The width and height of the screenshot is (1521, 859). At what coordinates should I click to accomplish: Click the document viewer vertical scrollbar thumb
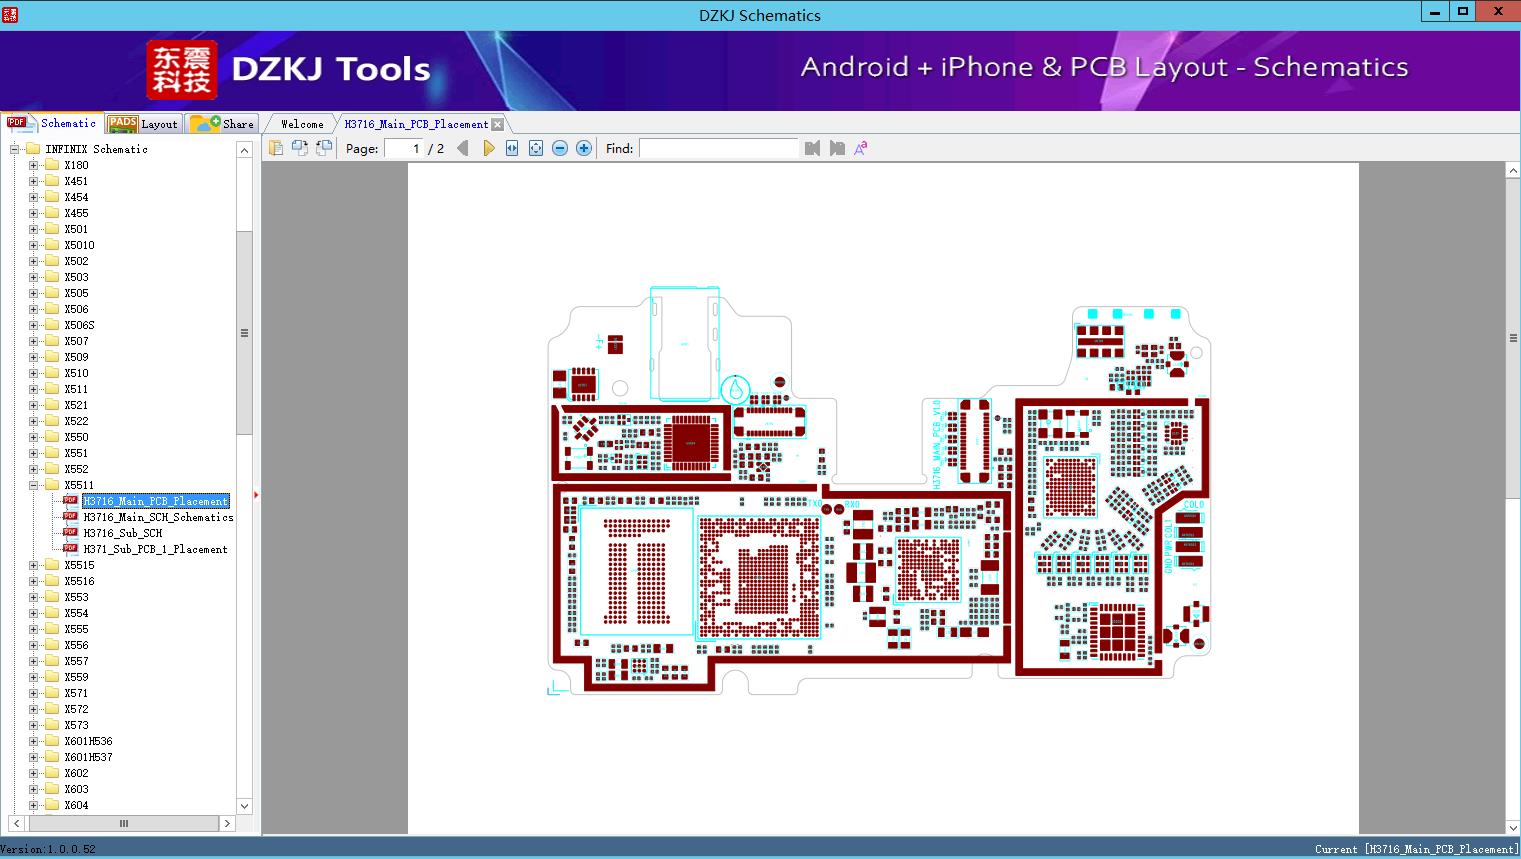[1513, 338]
